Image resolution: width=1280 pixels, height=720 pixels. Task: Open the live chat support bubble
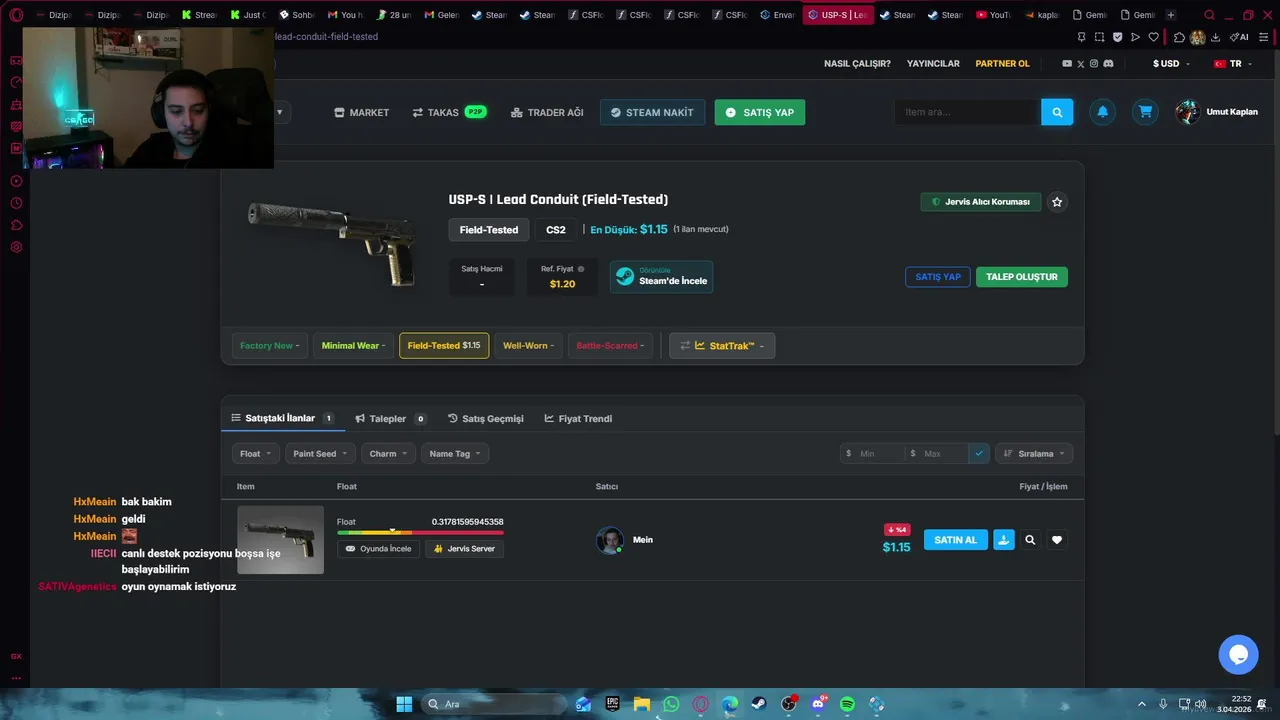[x=1238, y=655]
